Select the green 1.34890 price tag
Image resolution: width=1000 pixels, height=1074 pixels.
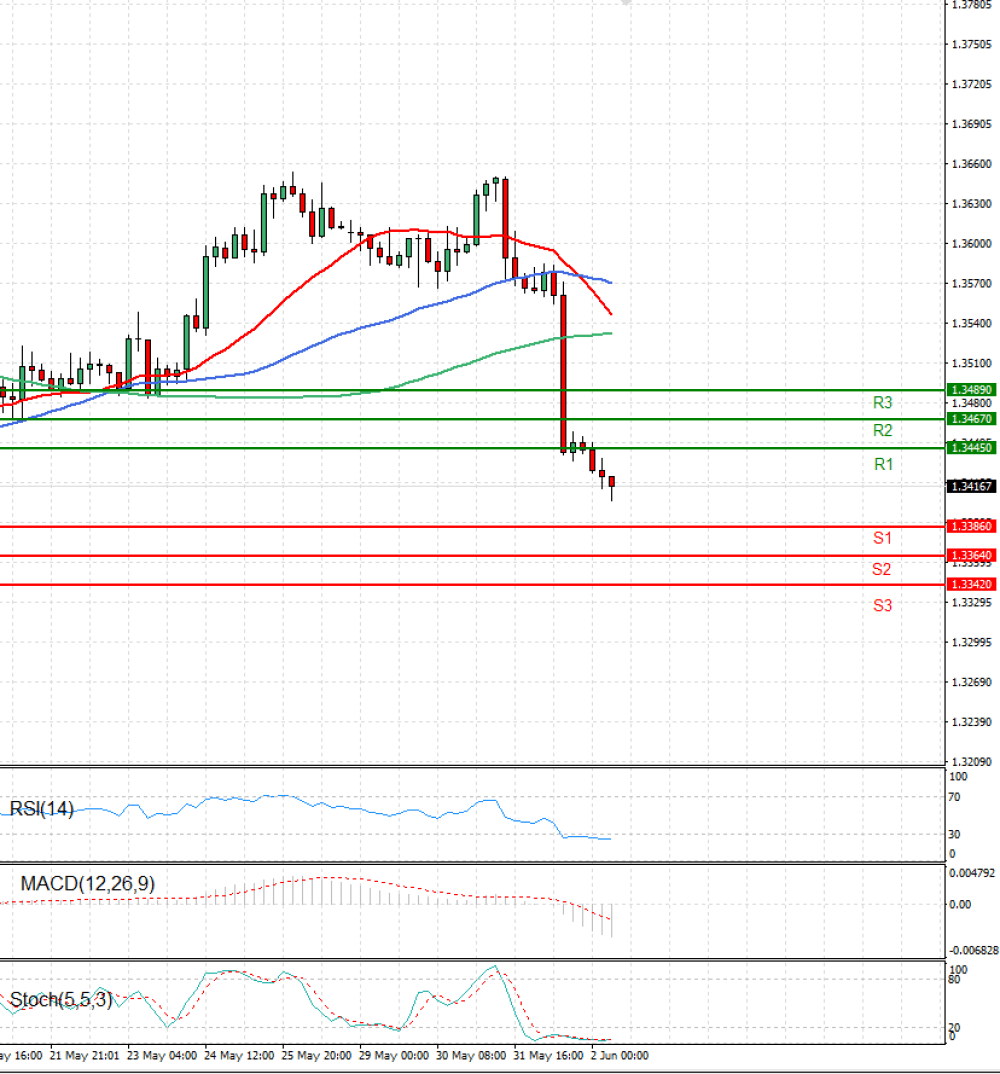pyautogui.click(x=972, y=390)
